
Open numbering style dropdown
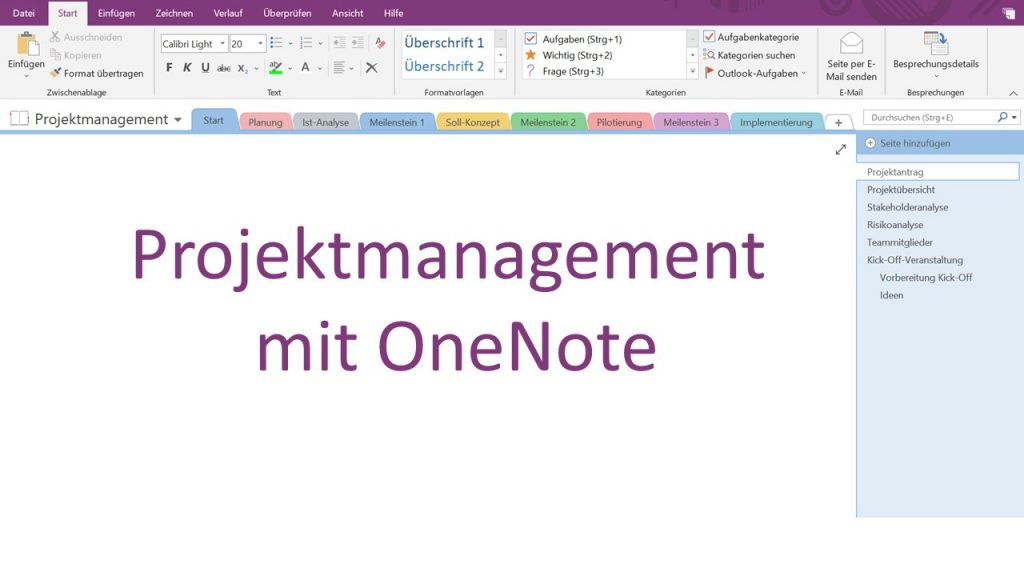click(321, 44)
